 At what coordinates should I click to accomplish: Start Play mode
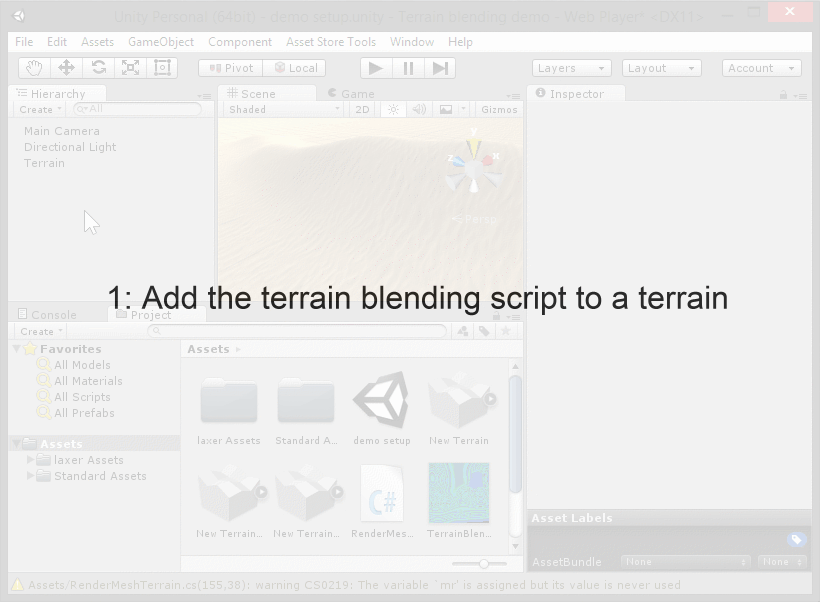[x=375, y=68]
